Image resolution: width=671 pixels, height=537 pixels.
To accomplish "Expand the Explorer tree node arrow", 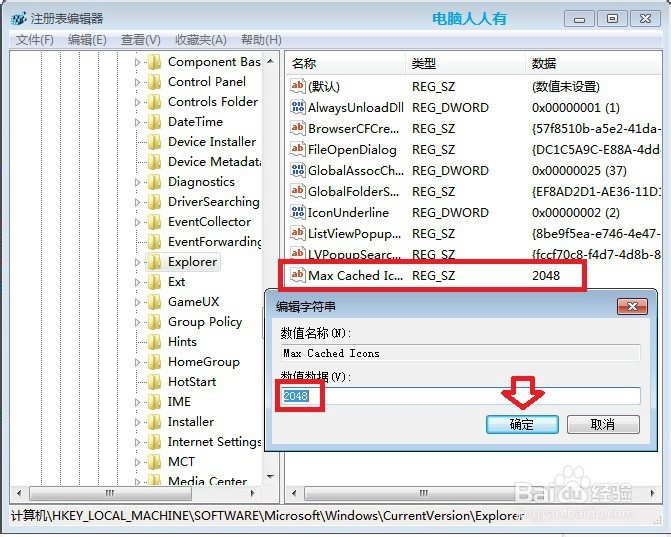I will 137,262.
